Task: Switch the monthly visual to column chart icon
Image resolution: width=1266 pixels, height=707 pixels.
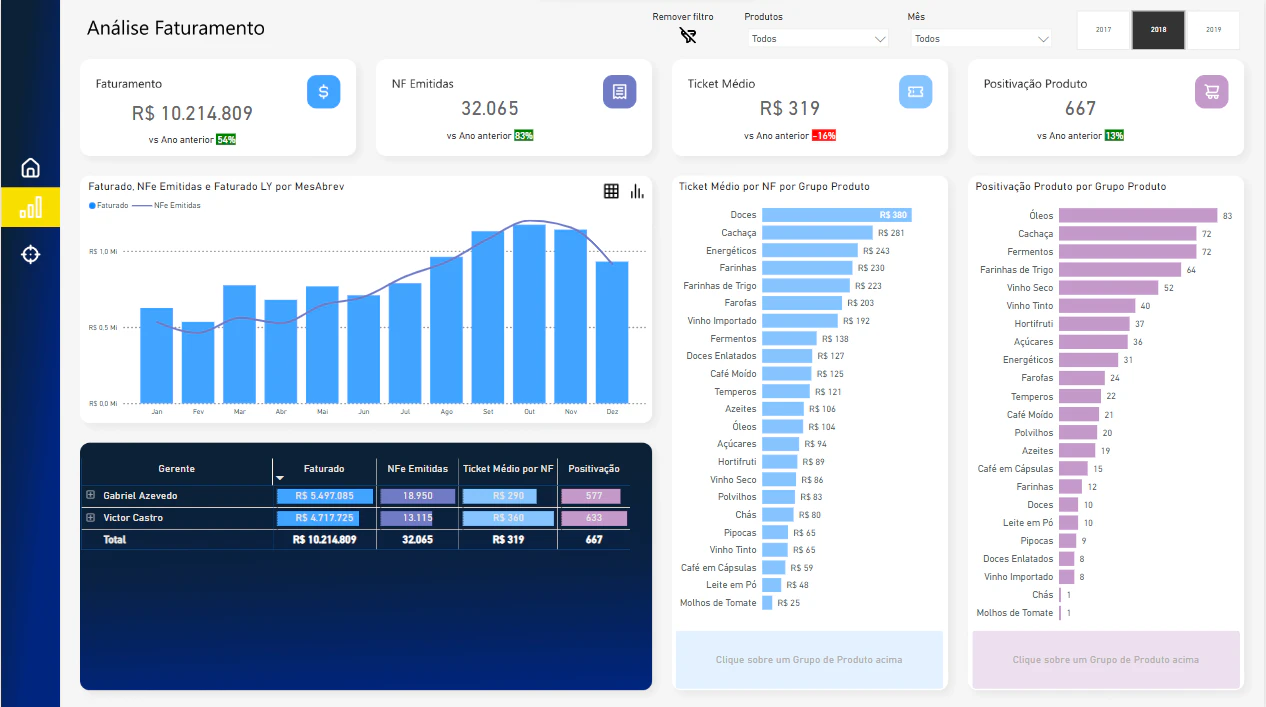Action: 637,191
